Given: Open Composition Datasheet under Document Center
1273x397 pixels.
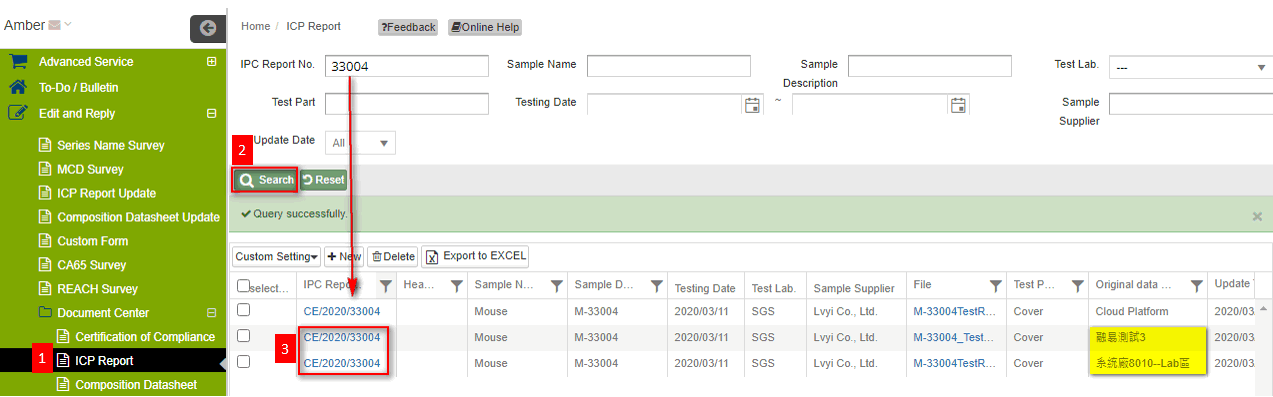Looking at the screenshot, I should (x=136, y=385).
